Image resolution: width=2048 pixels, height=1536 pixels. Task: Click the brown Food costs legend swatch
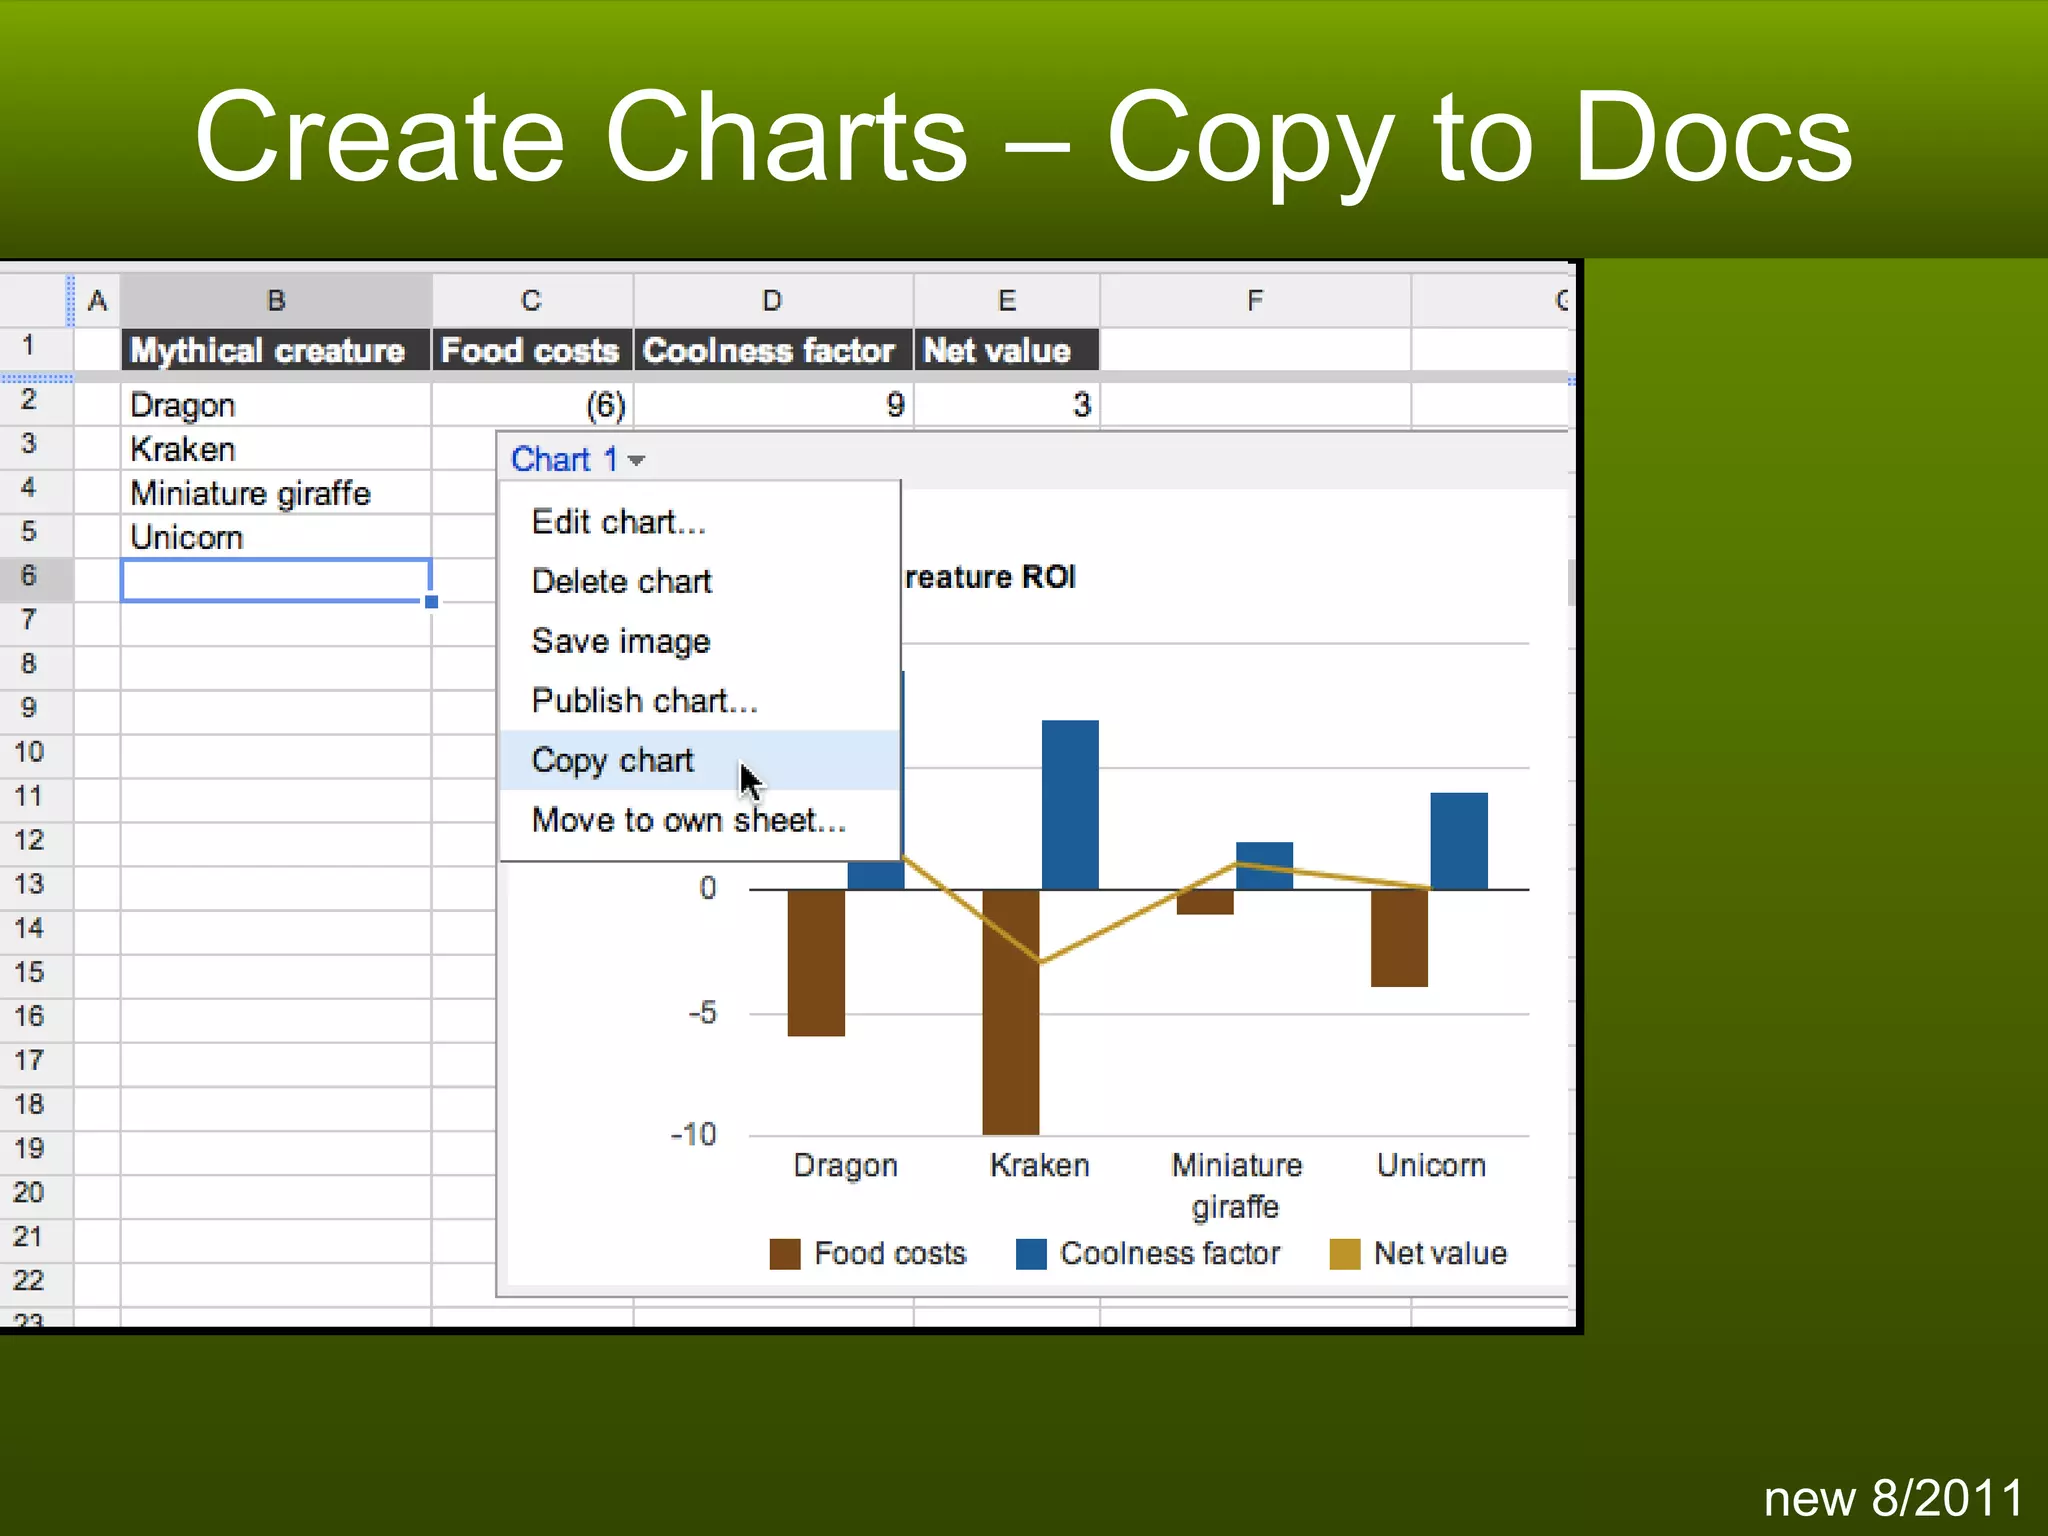785,1254
